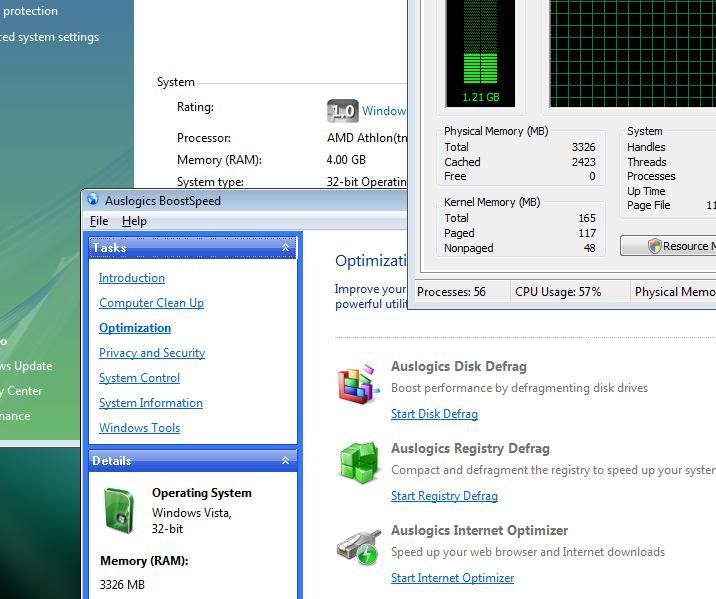Click the Page File label in Task Manager
Viewport: 716px width, 599px height.
click(x=648, y=205)
